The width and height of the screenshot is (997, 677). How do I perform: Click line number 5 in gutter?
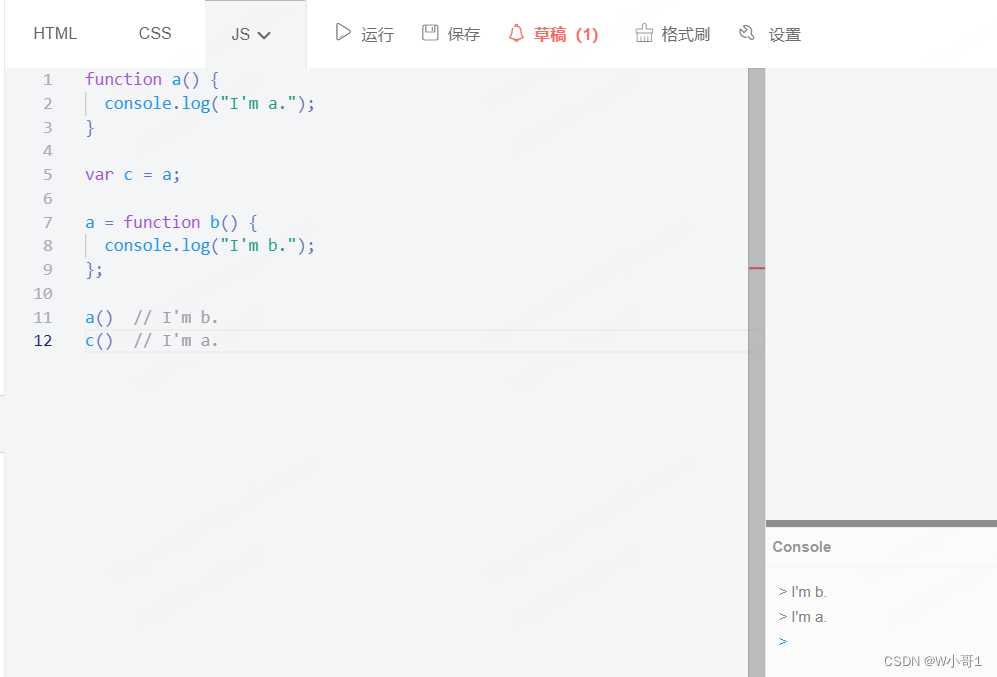48,175
